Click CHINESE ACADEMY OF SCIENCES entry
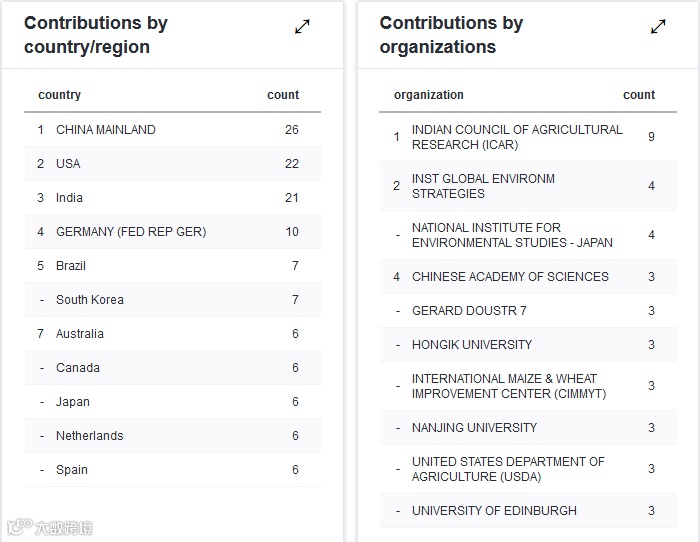This screenshot has height=542, width=700. 510,277
